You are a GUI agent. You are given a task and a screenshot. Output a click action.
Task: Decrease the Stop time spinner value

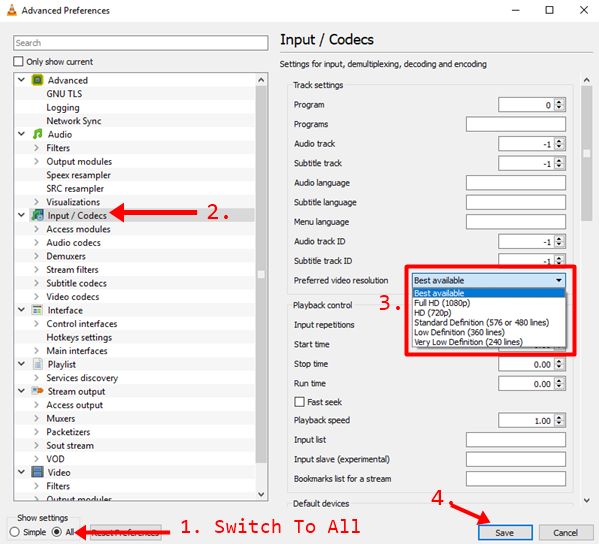tap(559, 367)
